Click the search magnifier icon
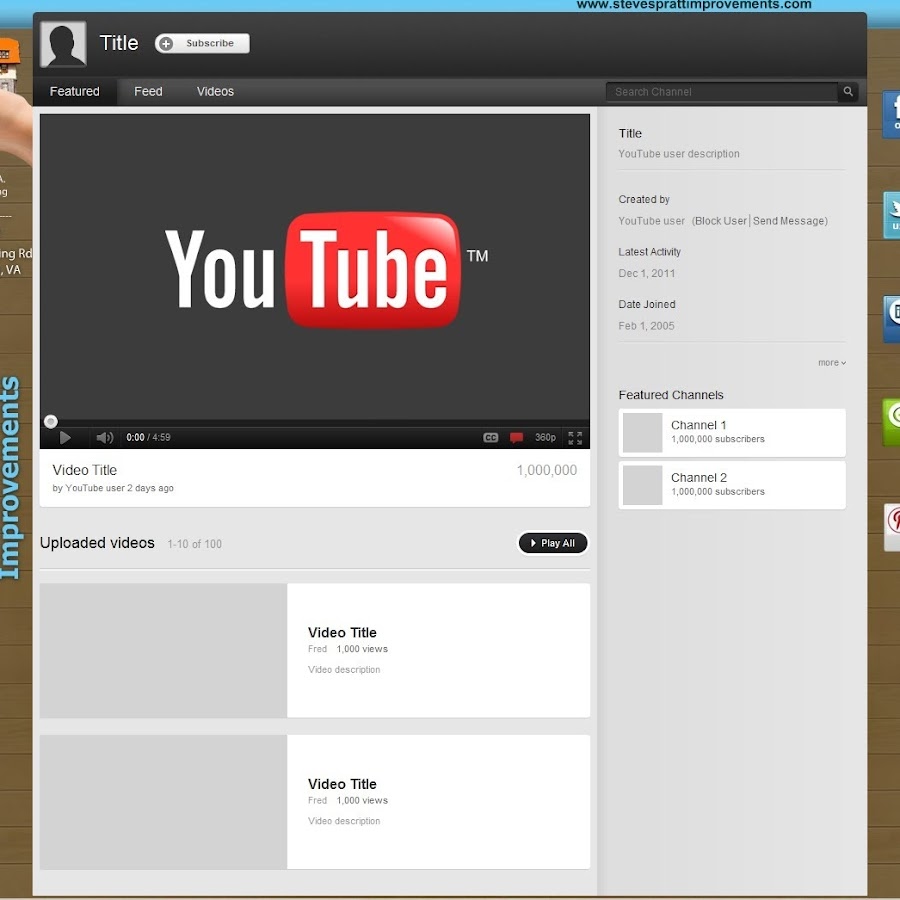 point(848,91)
